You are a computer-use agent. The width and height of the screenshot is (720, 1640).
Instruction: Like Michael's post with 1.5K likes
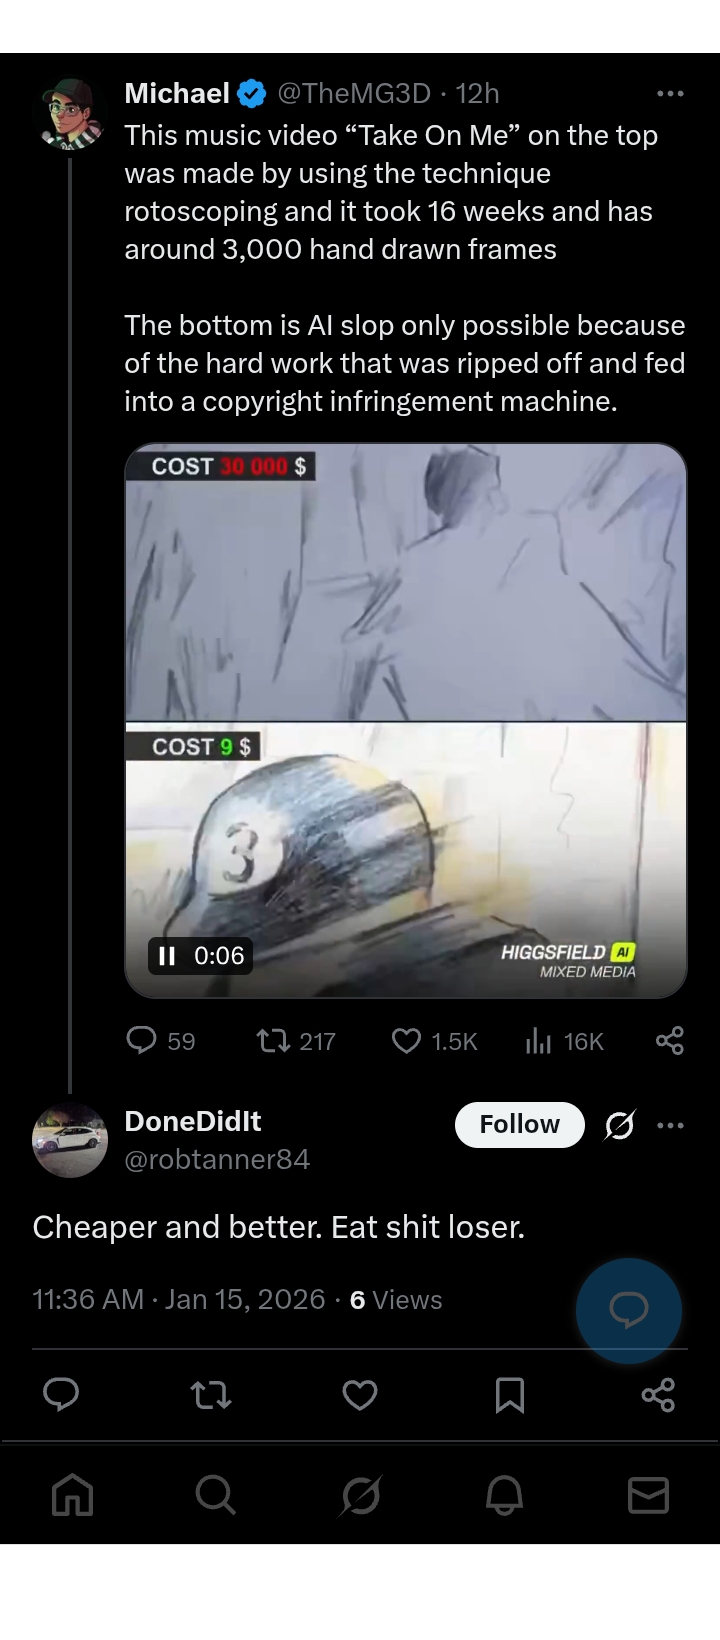(x=406, y=1041)
